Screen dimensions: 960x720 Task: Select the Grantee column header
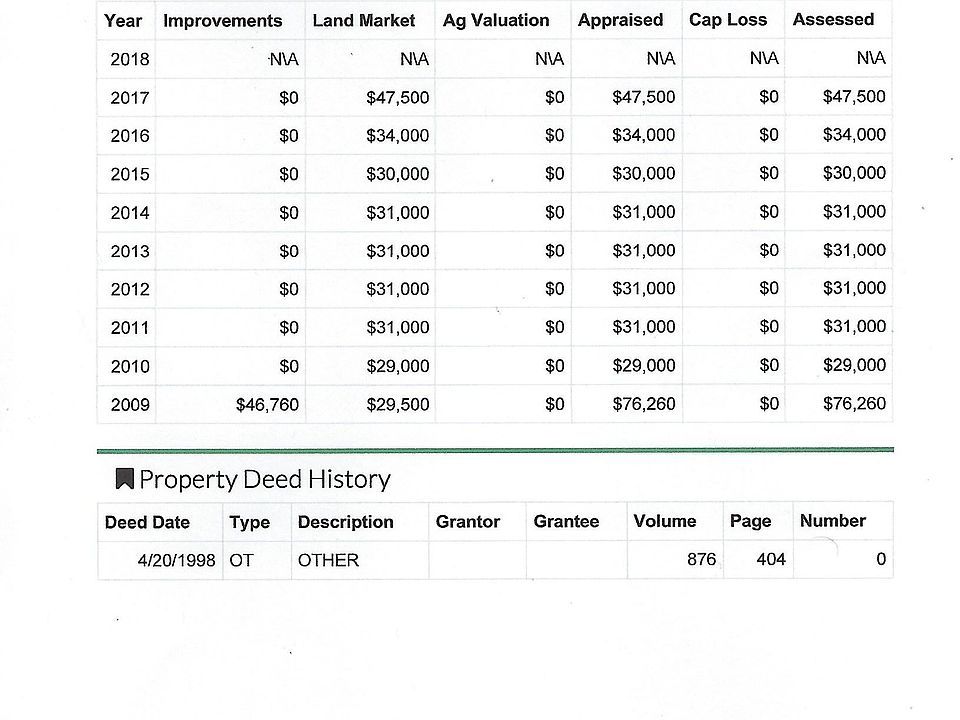pos(566,522)
